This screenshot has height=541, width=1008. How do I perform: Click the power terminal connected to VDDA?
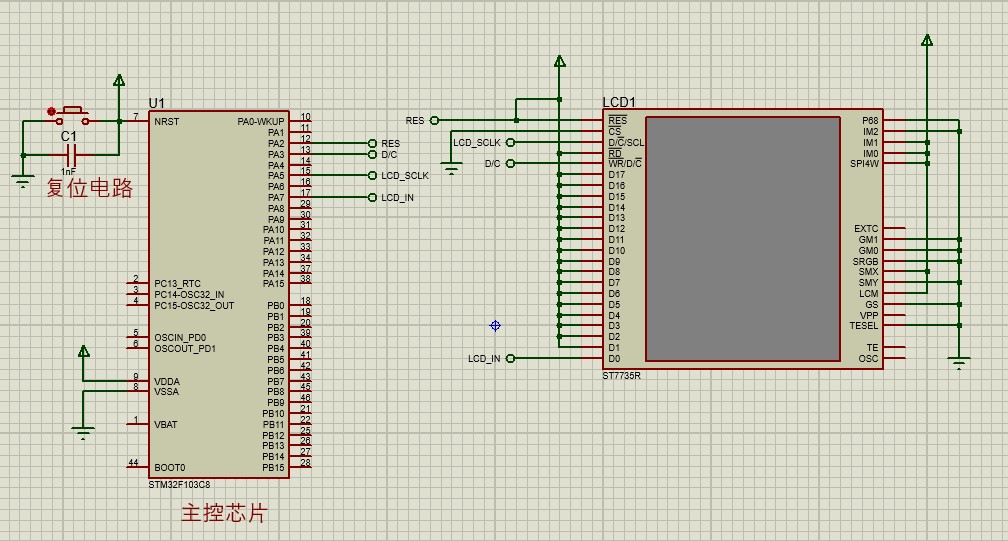tap(83, 352)
